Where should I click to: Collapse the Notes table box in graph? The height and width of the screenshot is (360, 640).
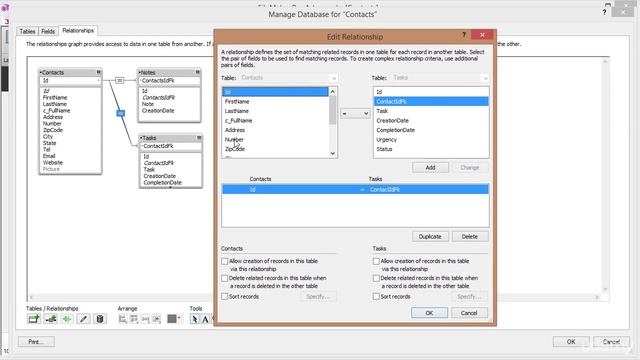coord(198,72)
